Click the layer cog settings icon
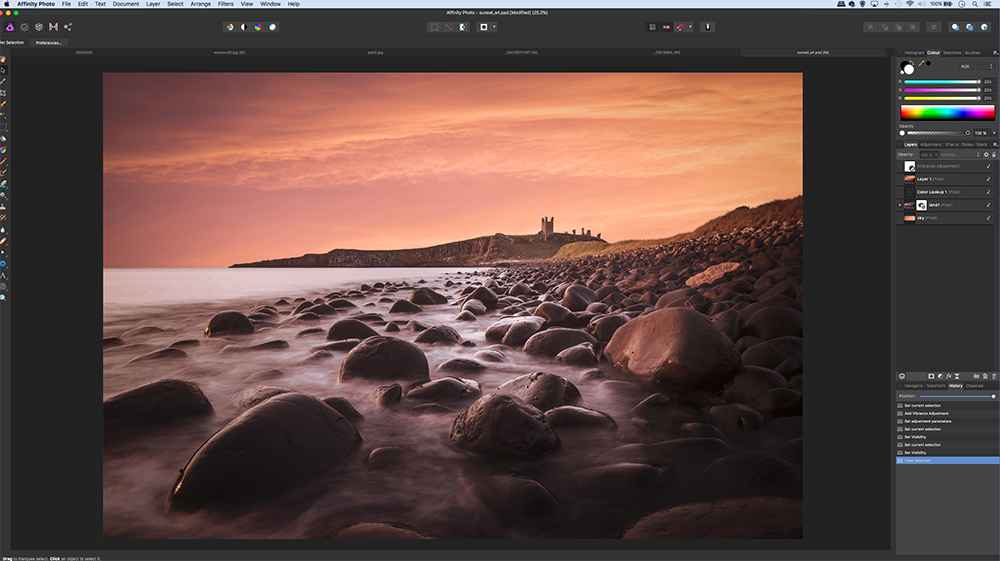The height and width of the screenshot is (561, 1000). tap(986, 154)
